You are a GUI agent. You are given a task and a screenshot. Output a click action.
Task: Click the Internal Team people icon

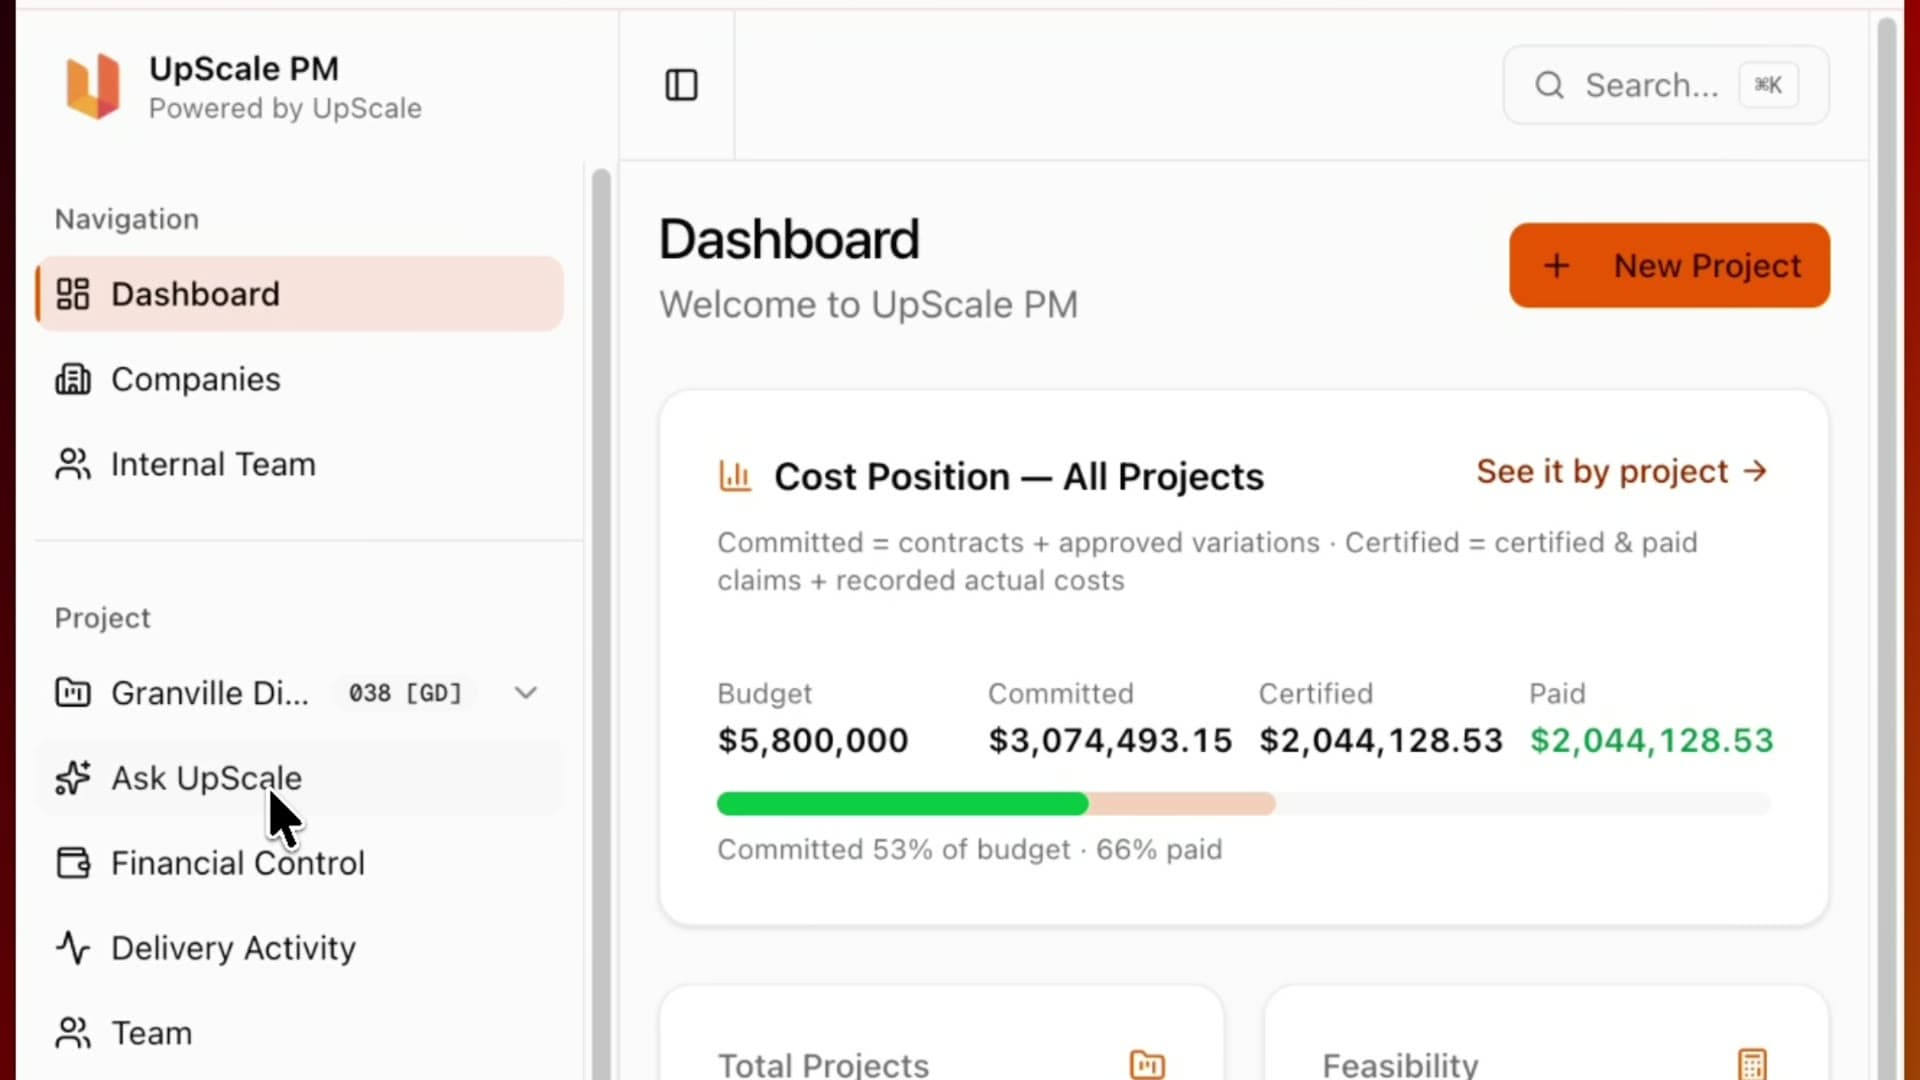coord(73,464)
